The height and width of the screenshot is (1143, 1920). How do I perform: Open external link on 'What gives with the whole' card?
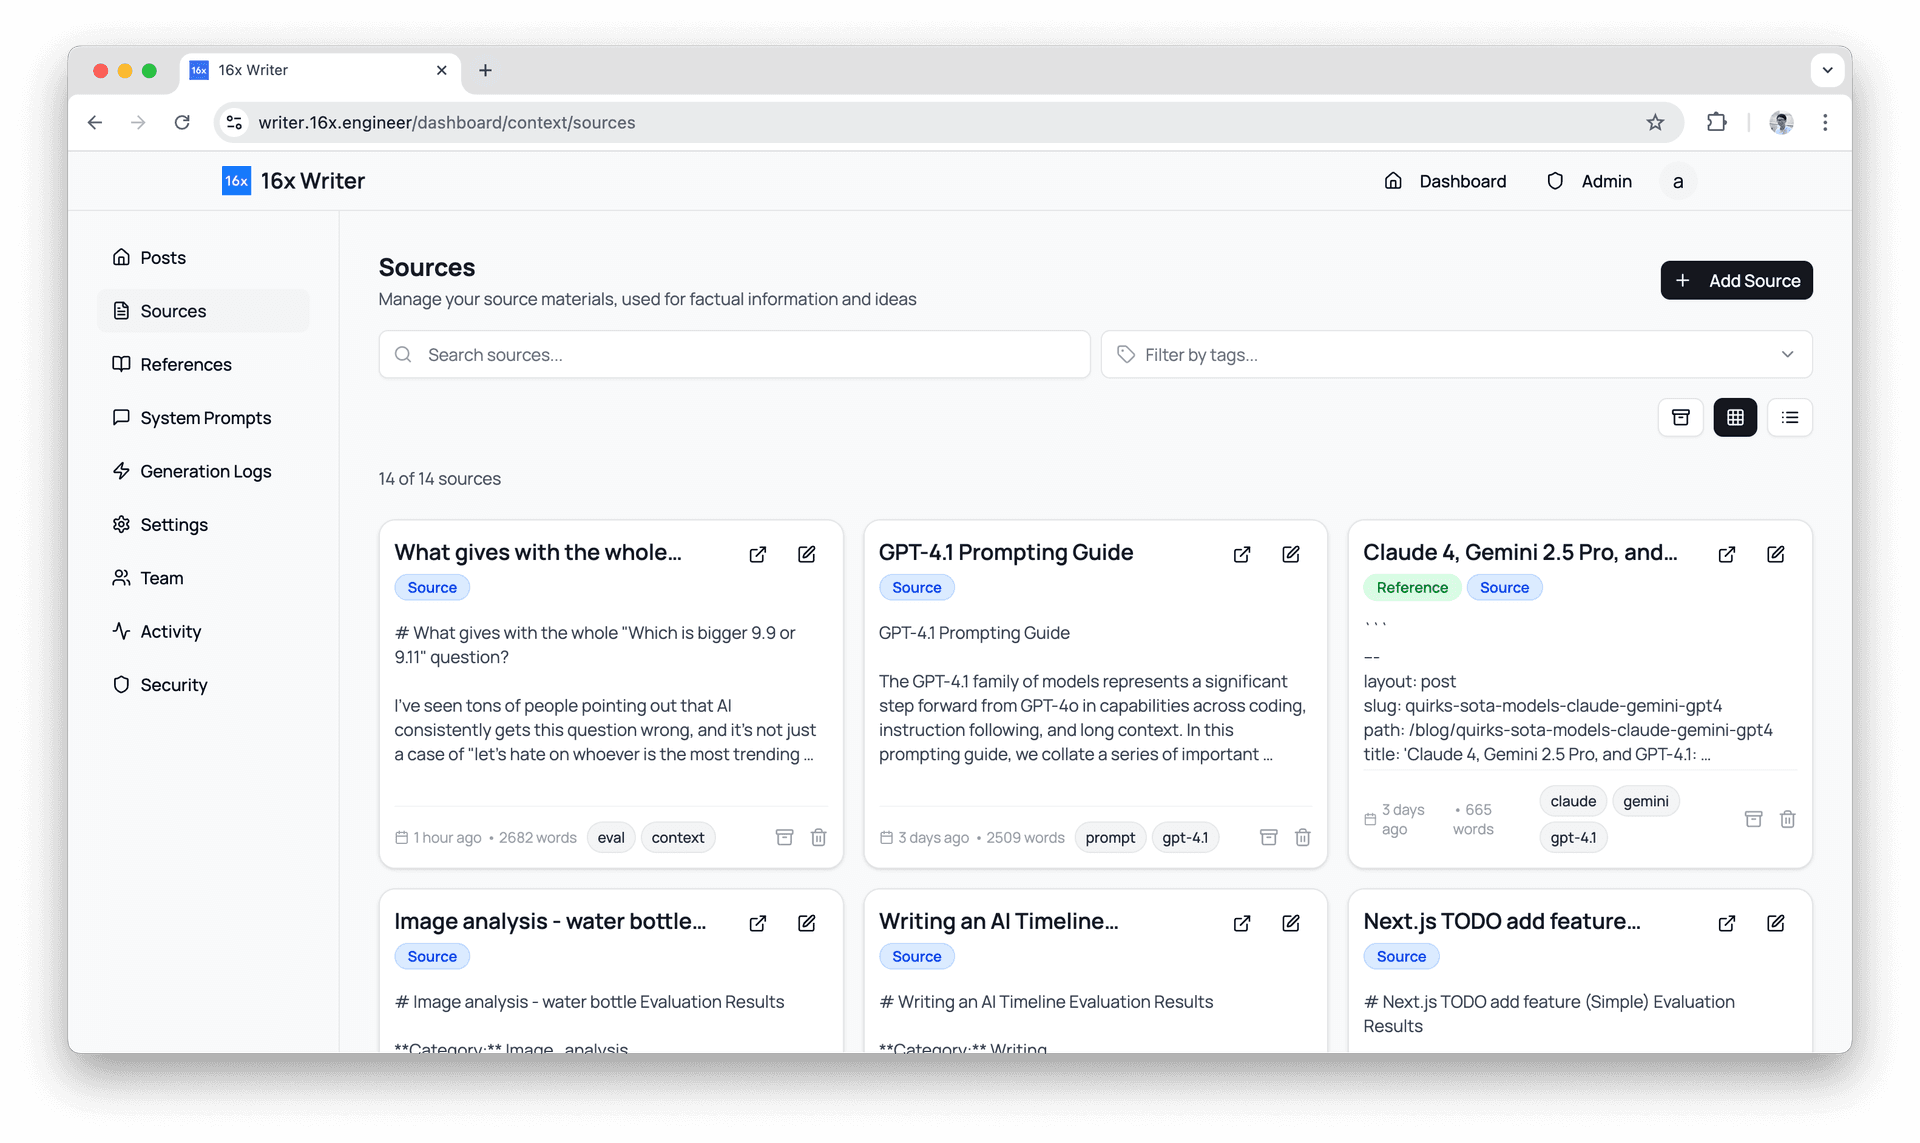pos(758,554)
